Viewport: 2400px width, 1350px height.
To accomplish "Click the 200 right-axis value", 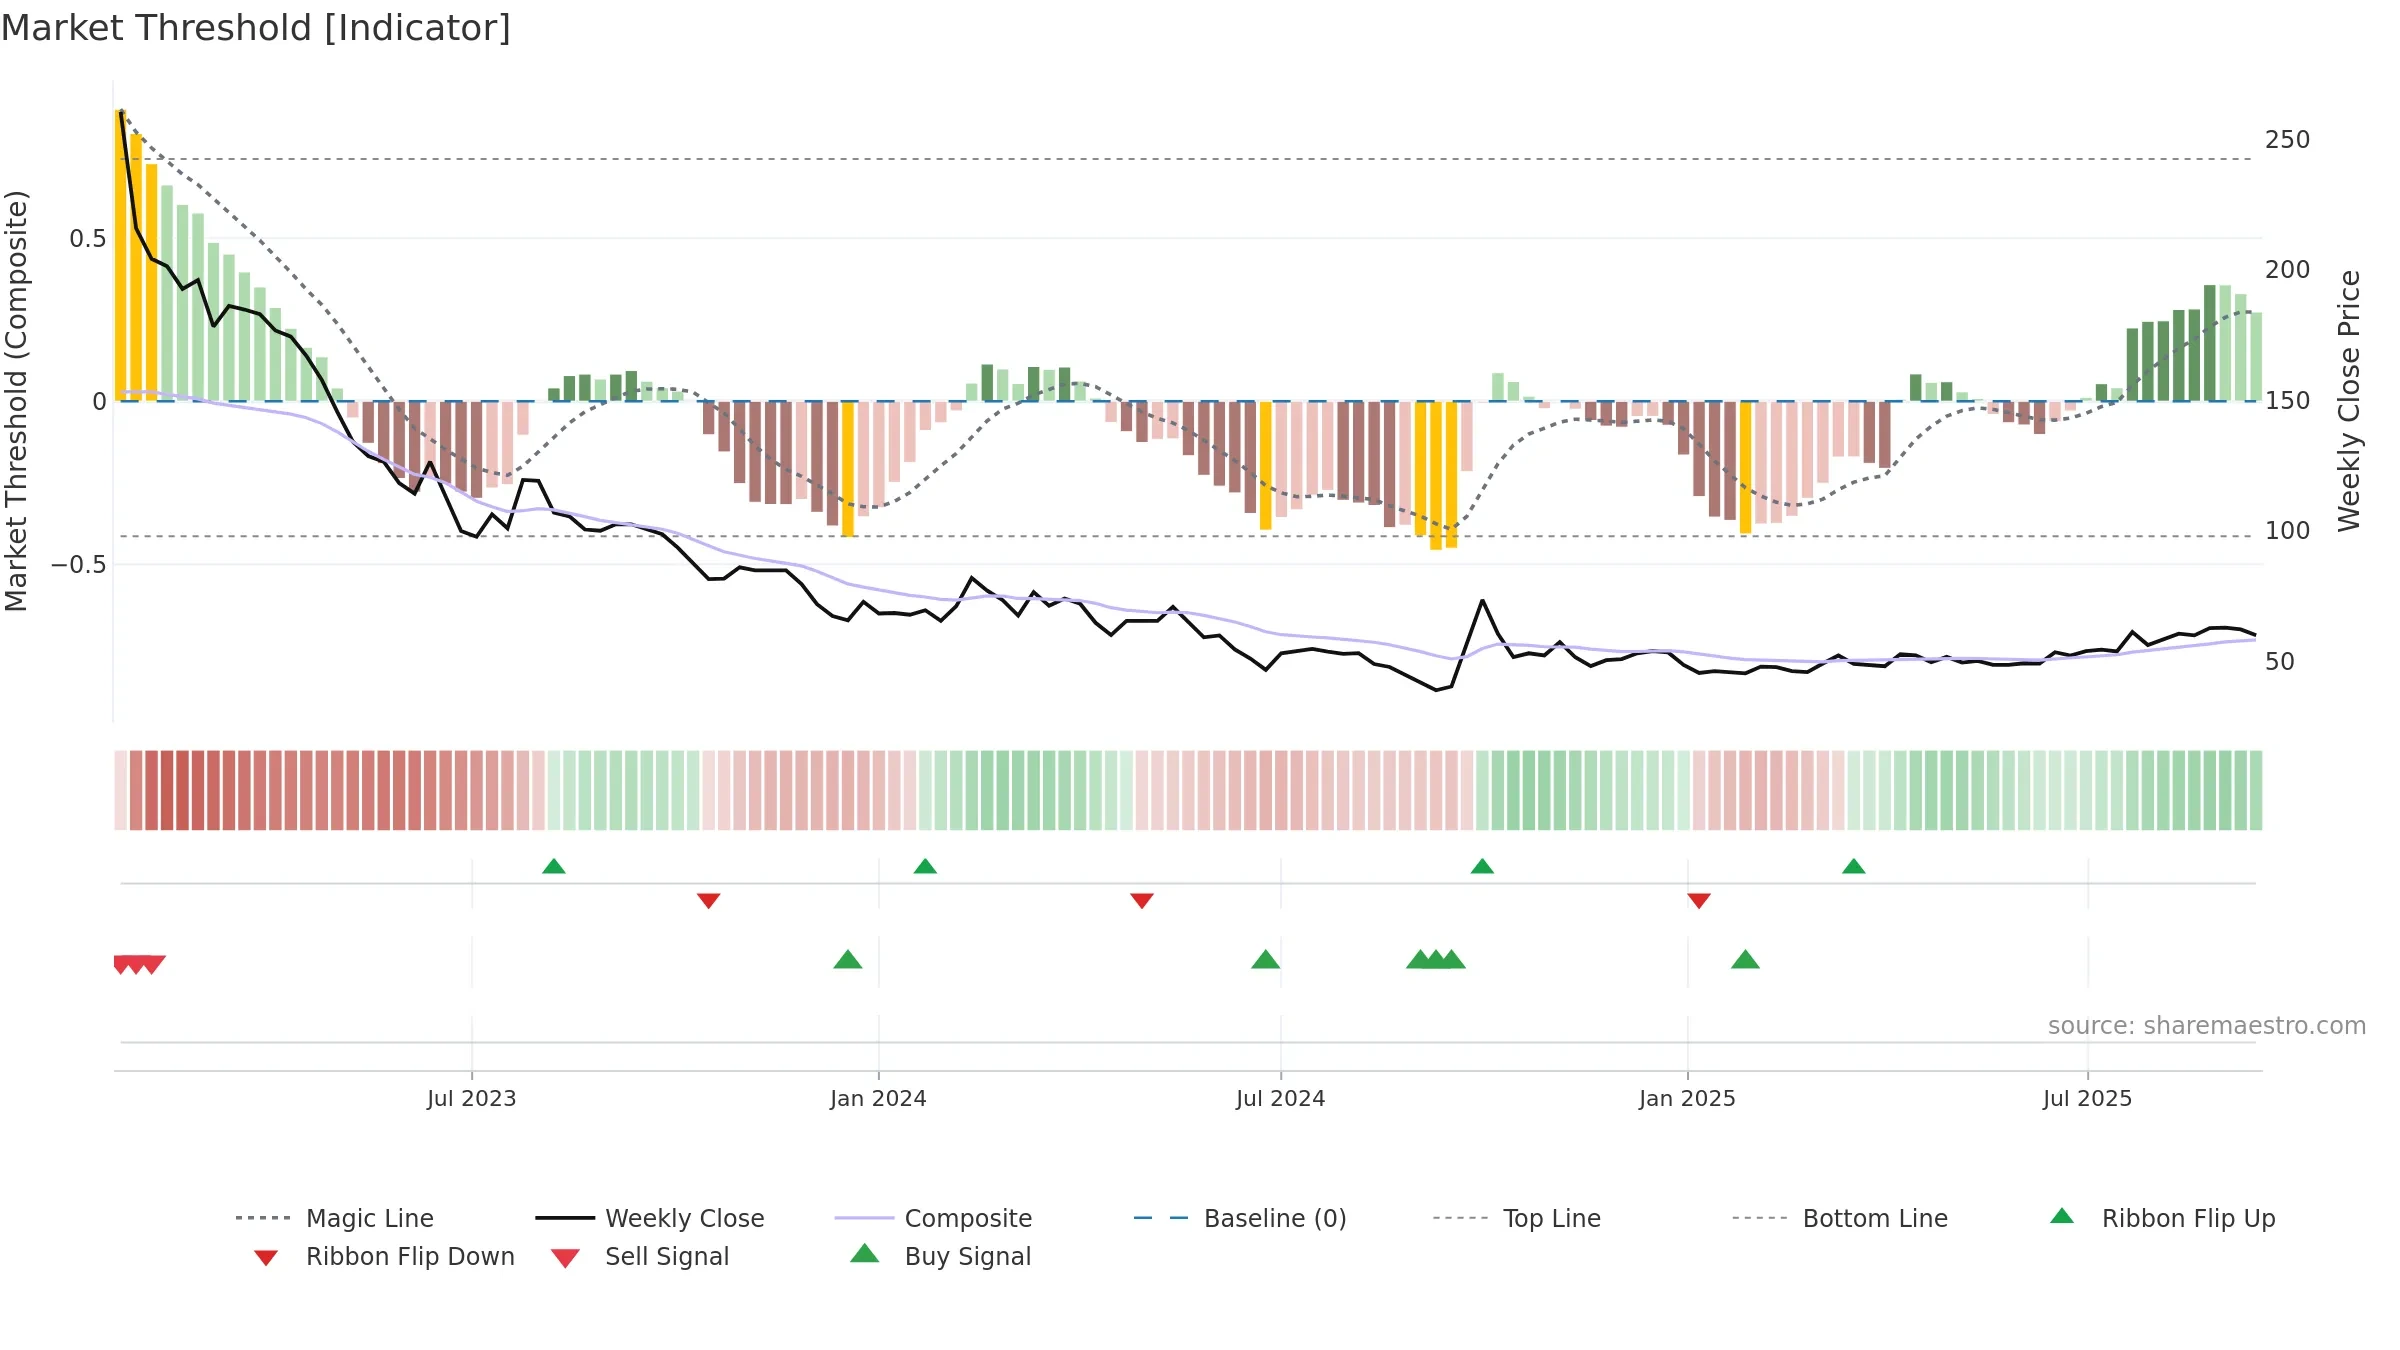I will 2288,270.
